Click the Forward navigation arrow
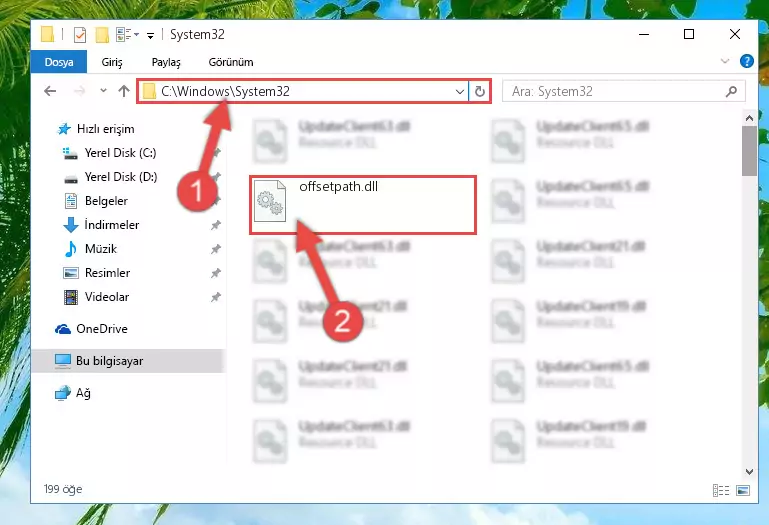 tap(79, 91)
